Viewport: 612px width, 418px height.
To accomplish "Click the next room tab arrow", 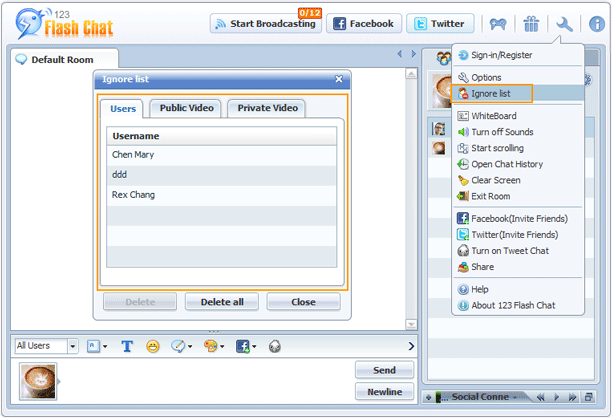I will tap(413, 54).
